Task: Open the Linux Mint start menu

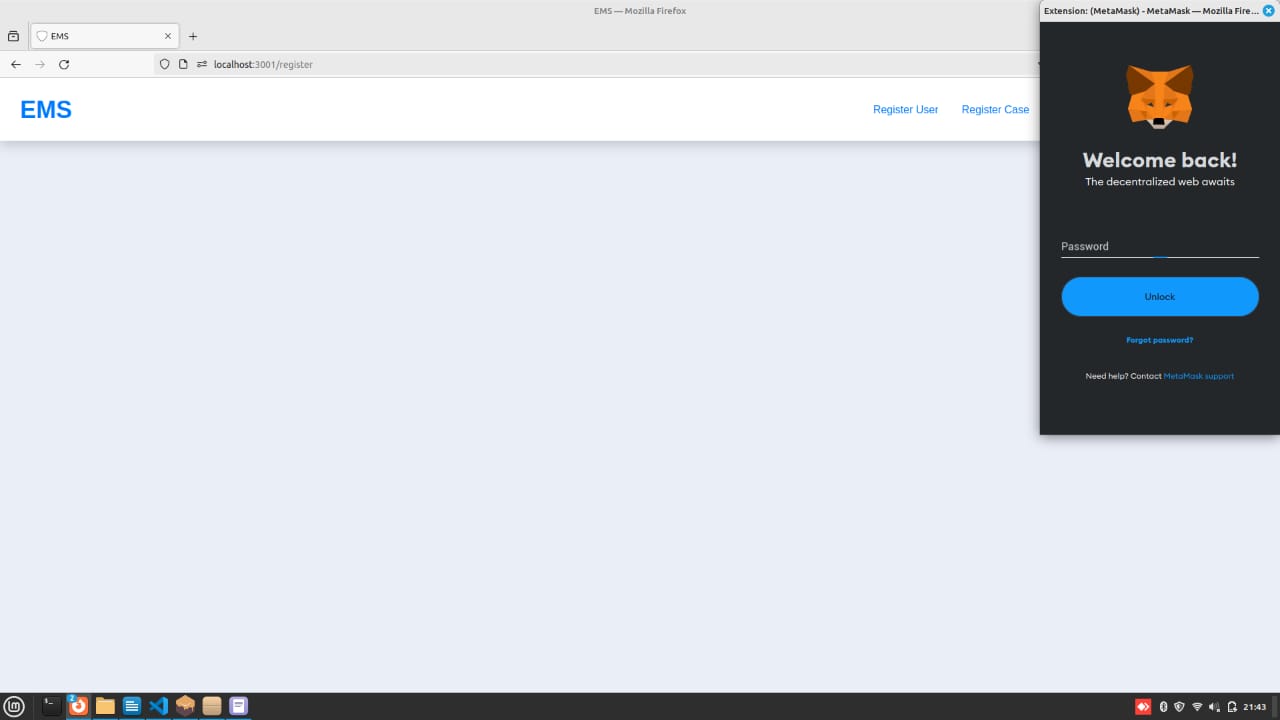Action: pos(14,706)
